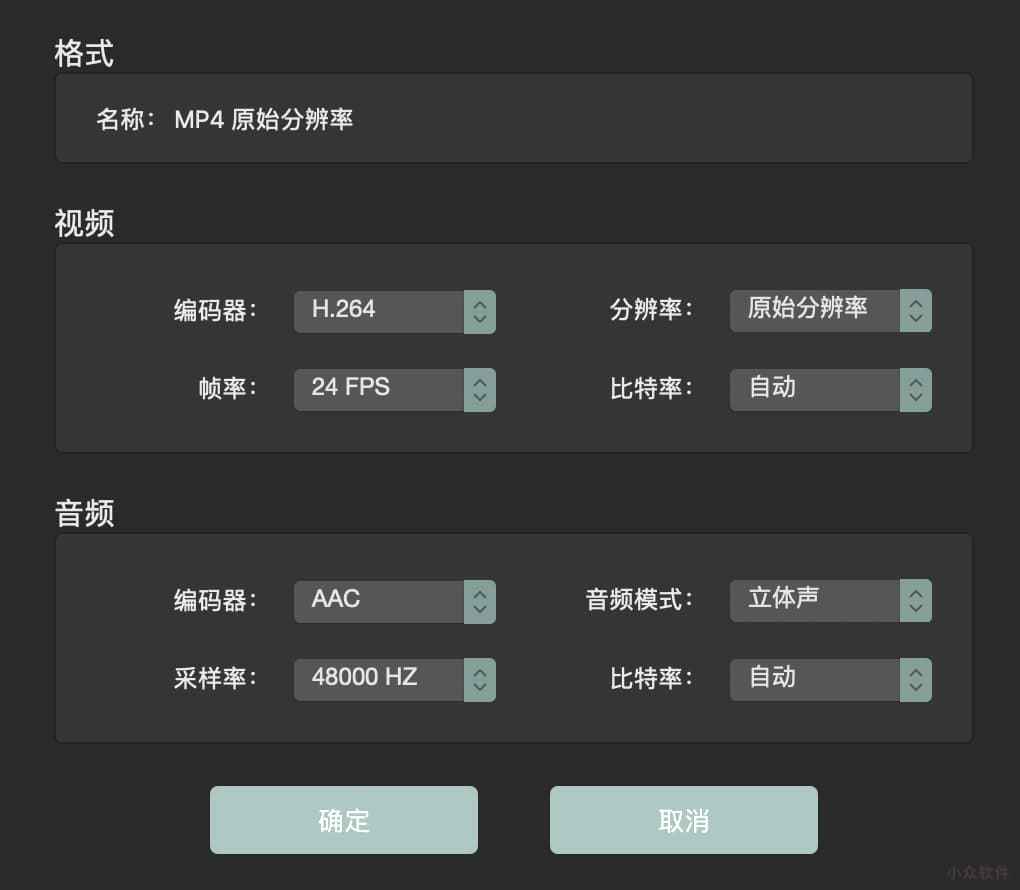Click chevron arrows beside H.264 video encoder
Image resolution: width=1020 pixels, height=890 pixels.
480,311
